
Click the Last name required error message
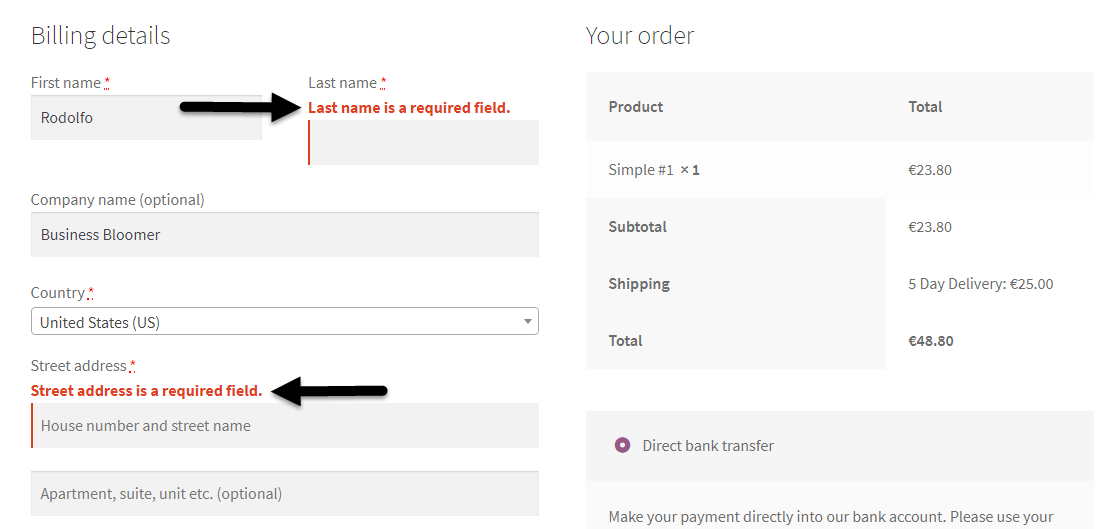409,108
